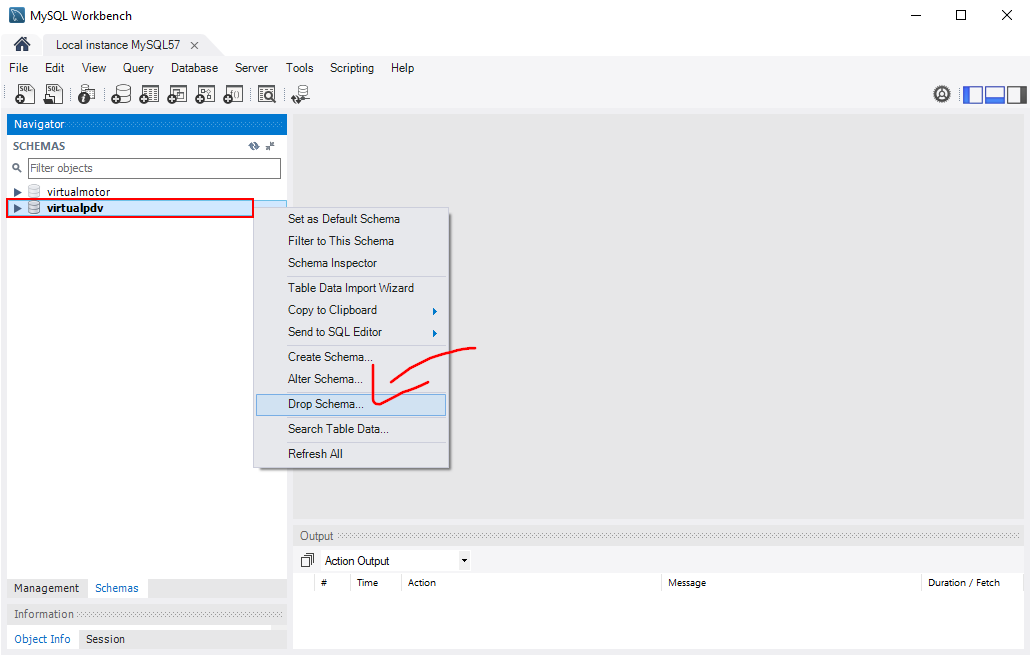Image resolution: width=1031 pixels, height=656 pixels.
Task: Click the Action Output copy icon
Action: (307, 560)
